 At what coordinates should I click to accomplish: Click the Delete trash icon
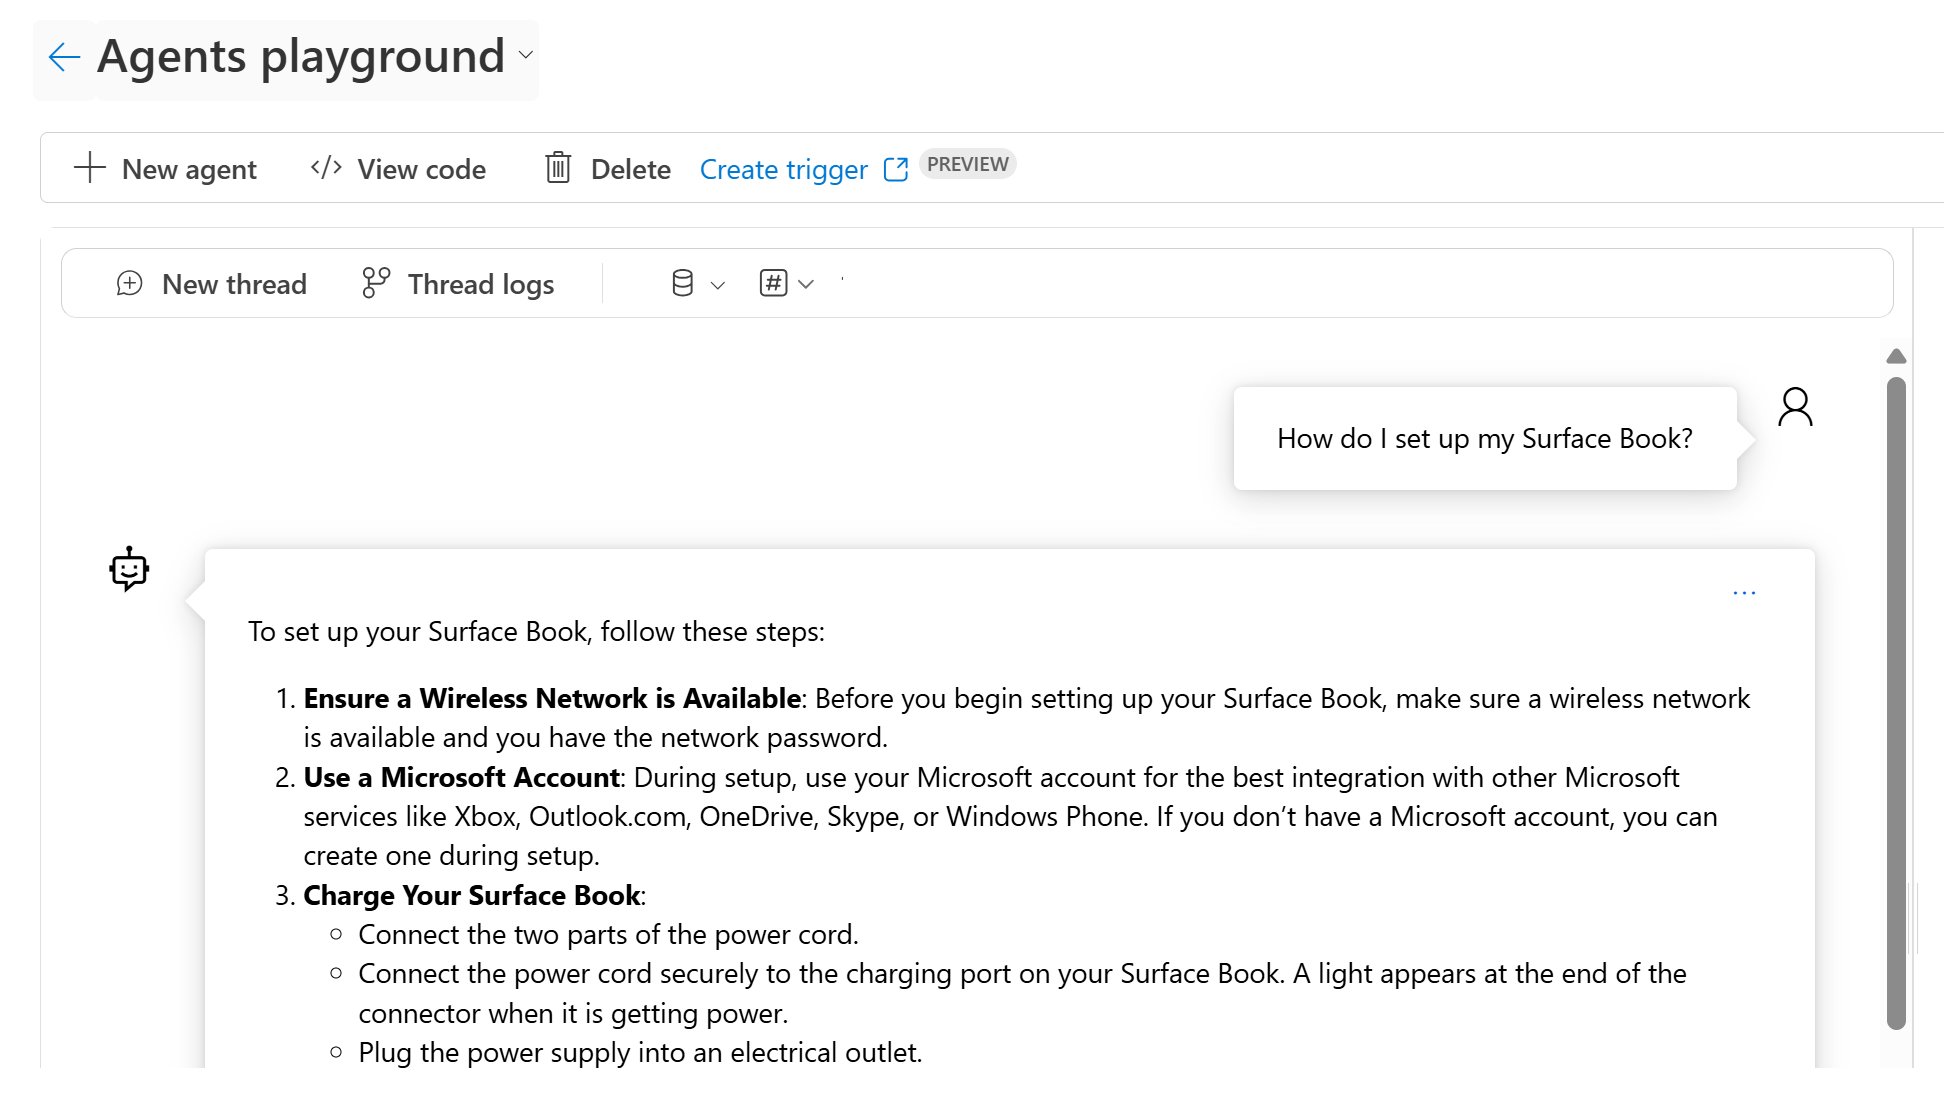coord(558,168)
